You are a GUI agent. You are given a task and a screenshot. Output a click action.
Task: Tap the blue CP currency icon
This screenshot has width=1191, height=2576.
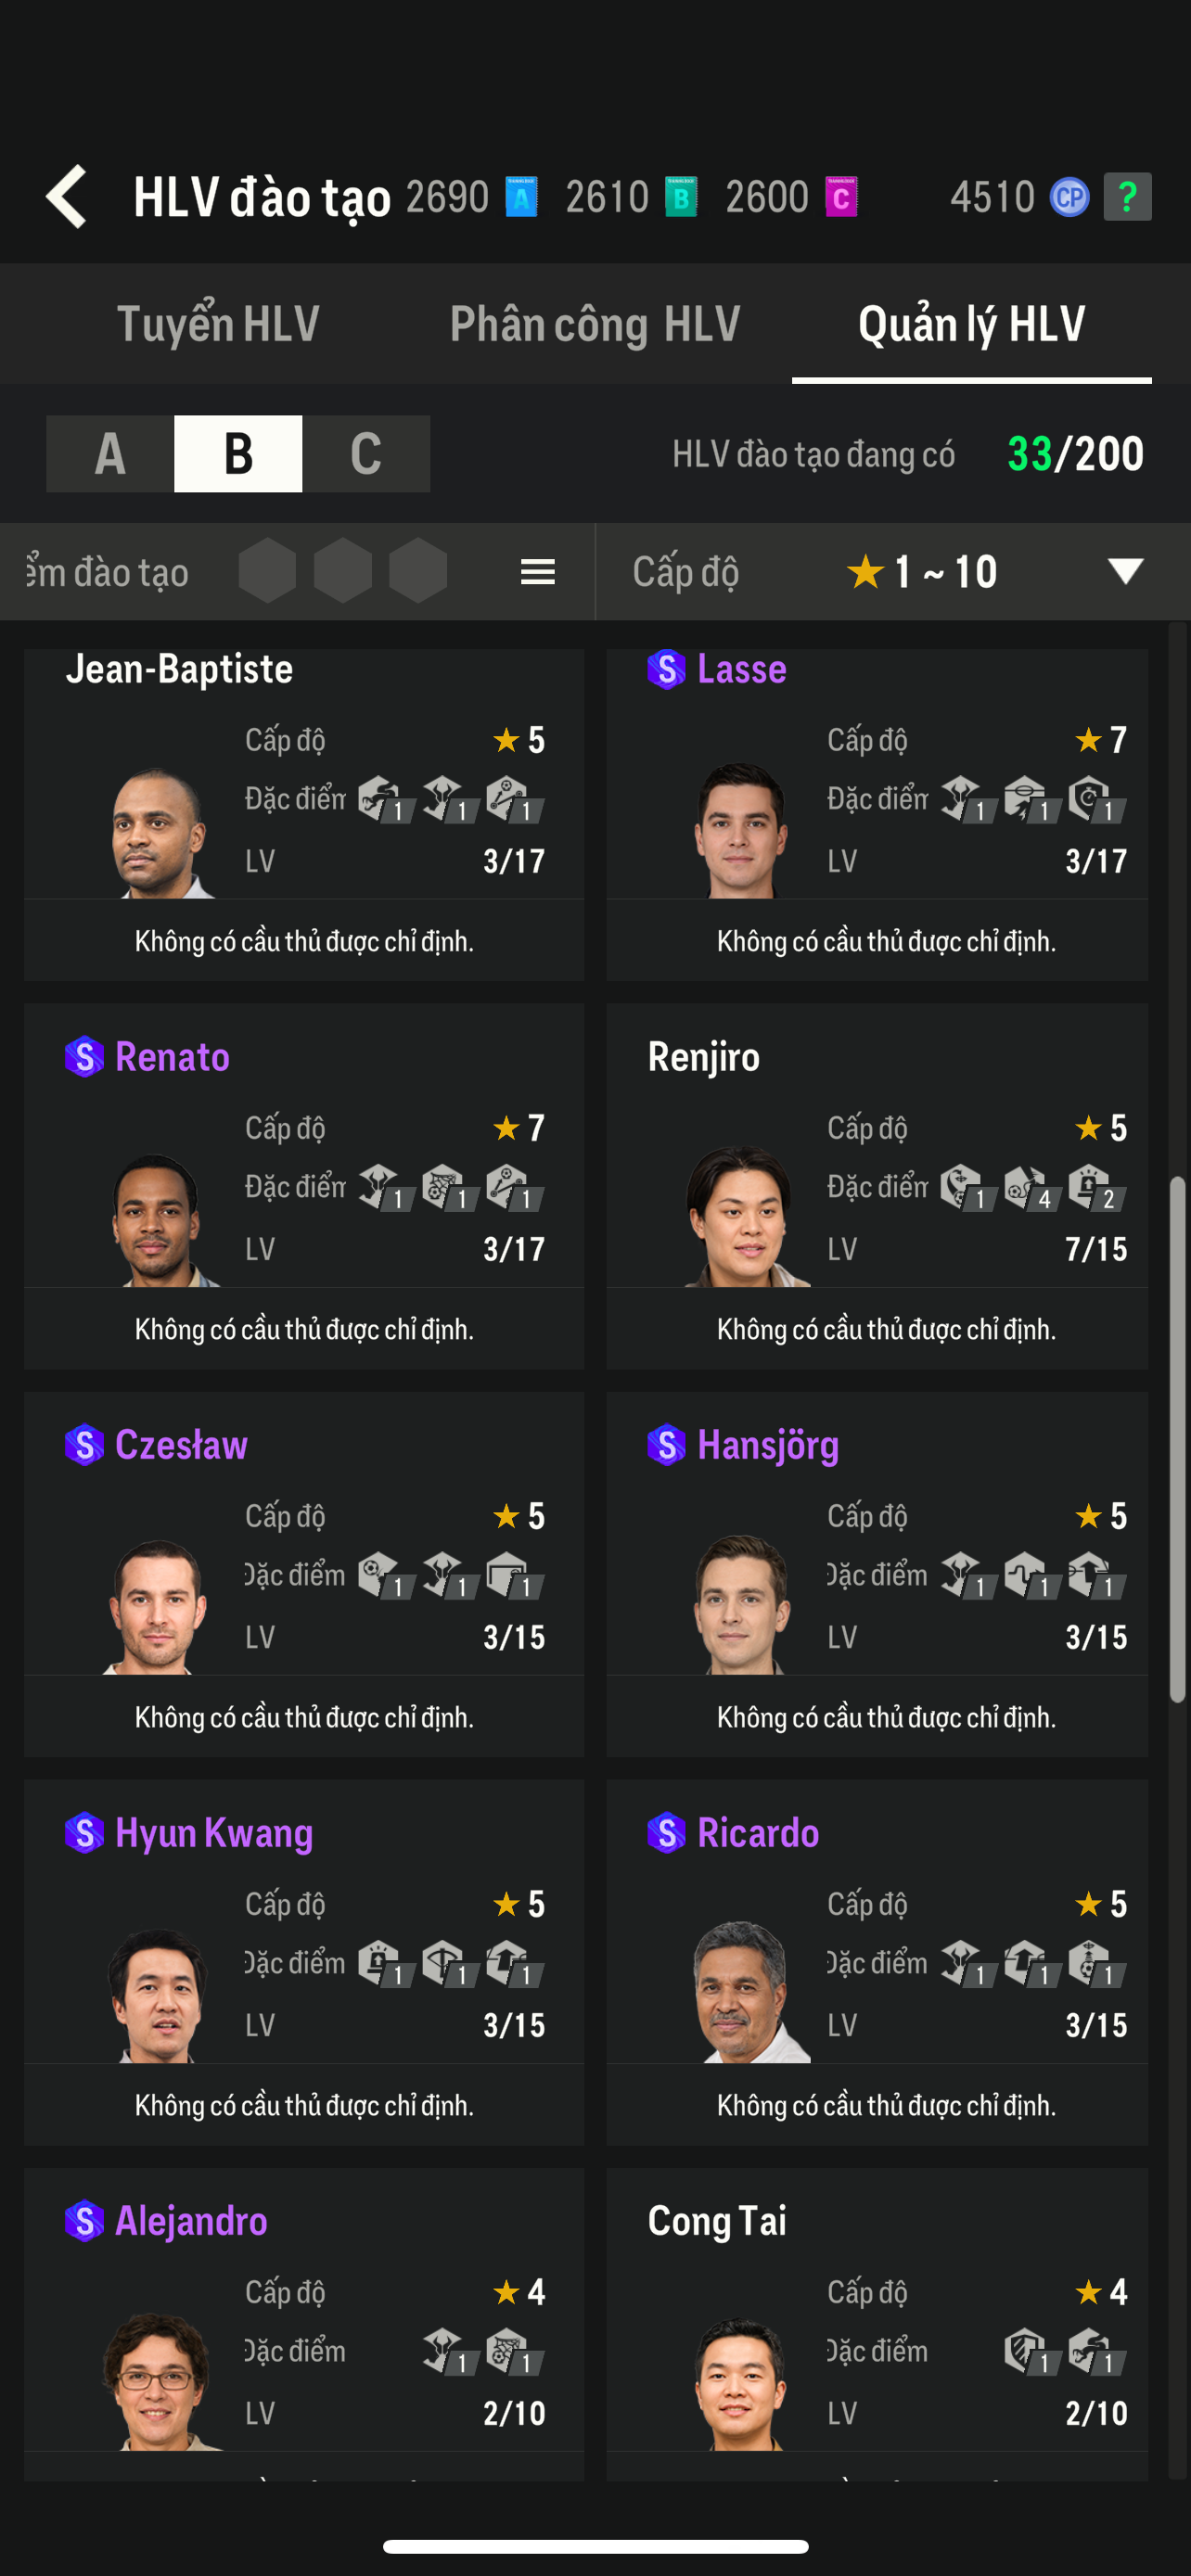(x=1069, y=197)
